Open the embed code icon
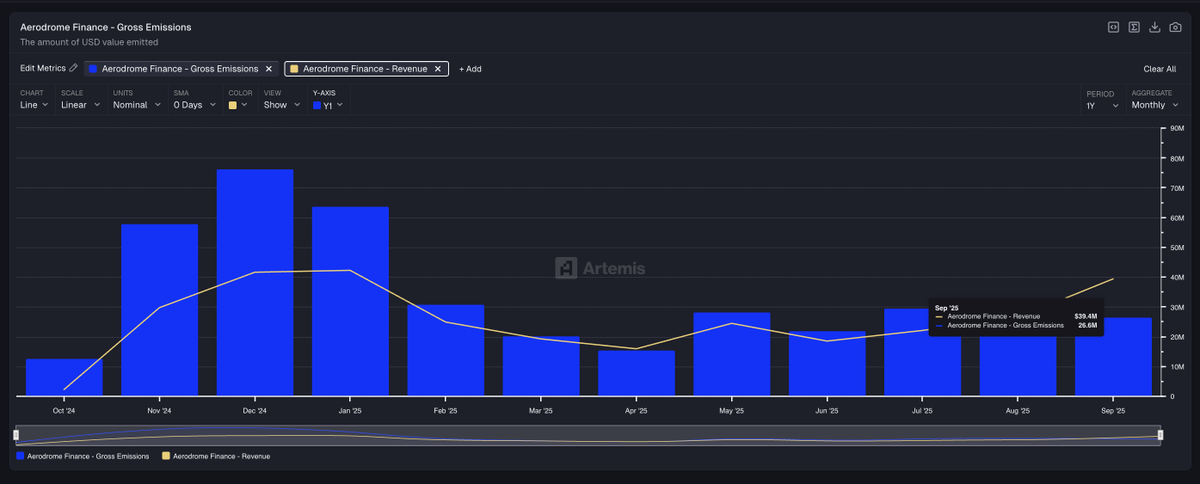The image size is (1200, 484). click(x=1113, y=27)
